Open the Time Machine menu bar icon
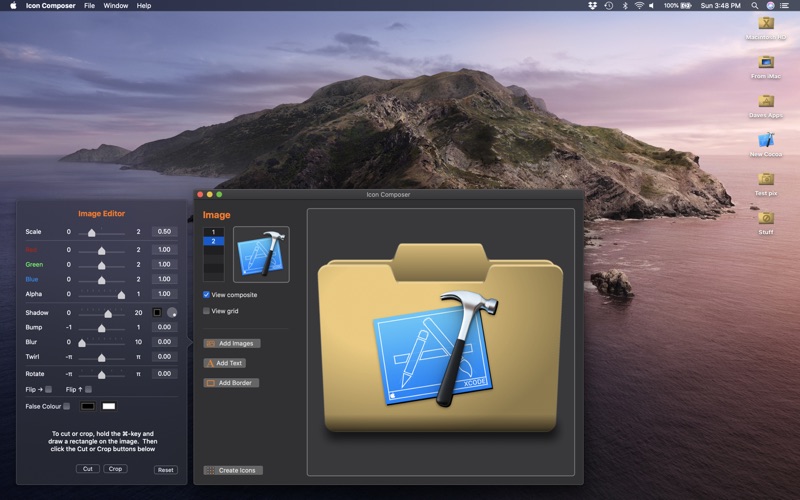 point(609,6)
